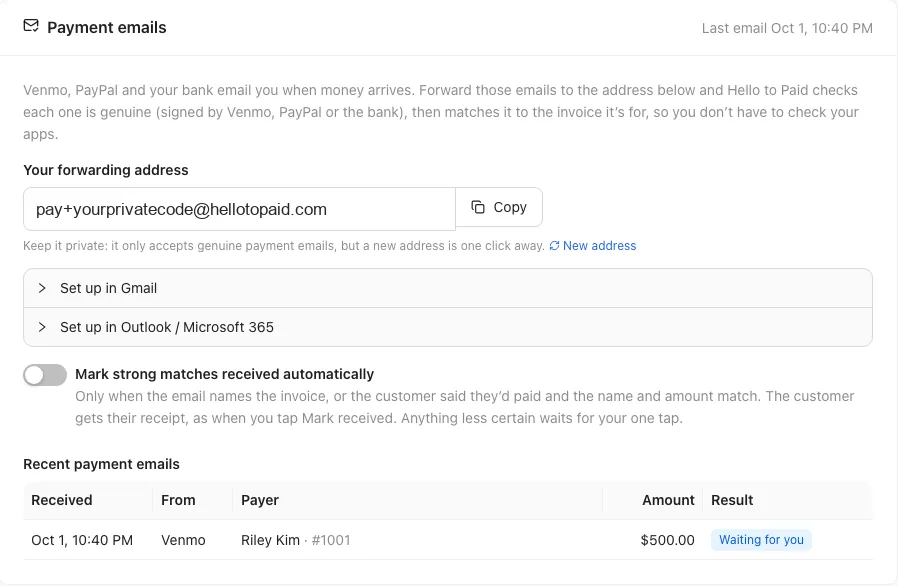The image size is (898, 586).
Task: Click Last email Oct 1, 10:40 PM text
Action: 787,28
